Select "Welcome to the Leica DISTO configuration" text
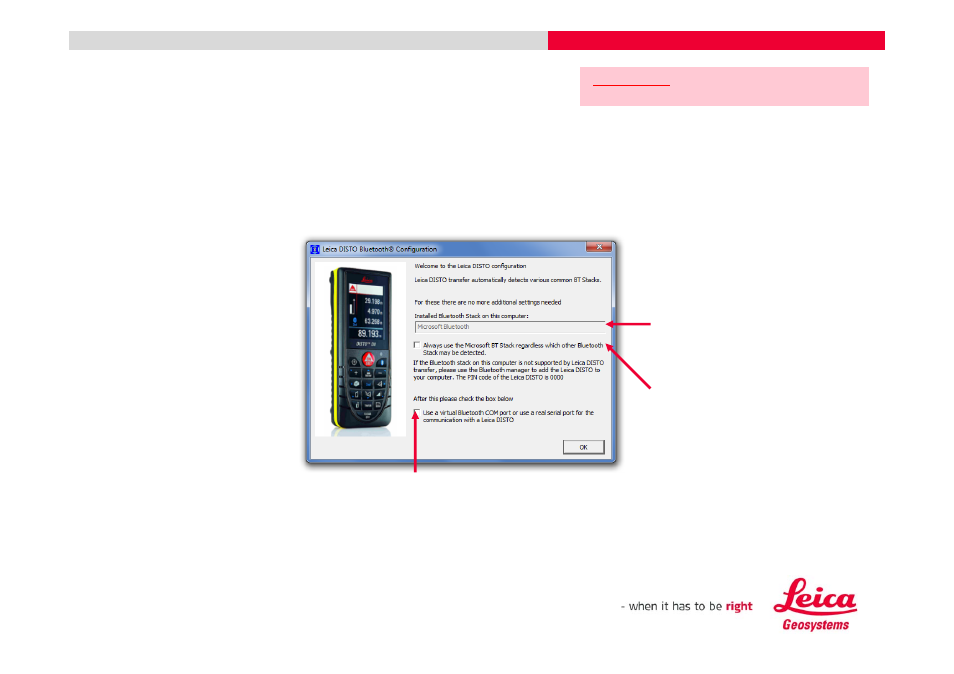This screenshot has height=674, width=954. (470, 266)
